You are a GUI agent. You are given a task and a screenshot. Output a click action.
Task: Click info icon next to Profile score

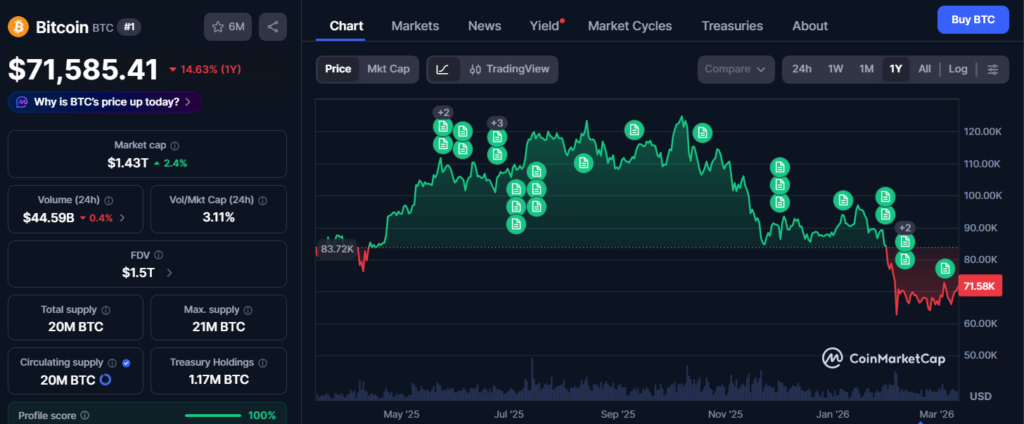pyautogui.click(x=85, y=416)
